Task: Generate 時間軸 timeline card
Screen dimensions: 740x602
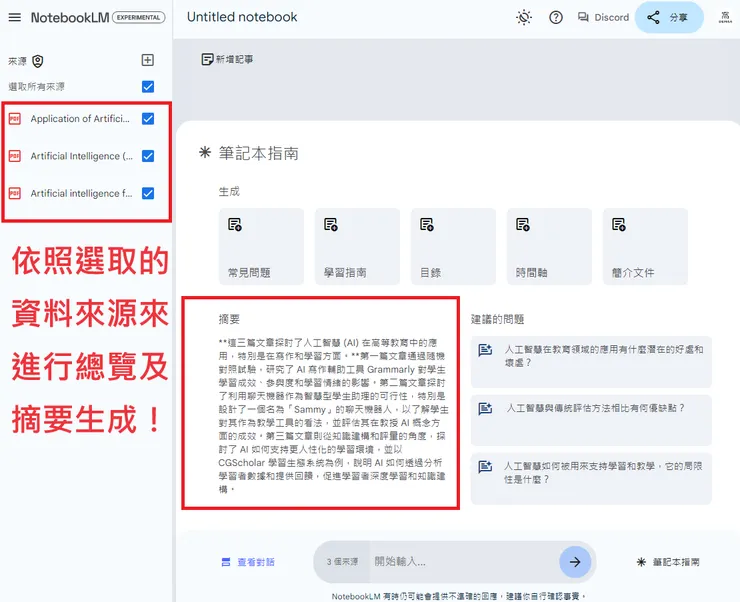Action: click(549, 246)
